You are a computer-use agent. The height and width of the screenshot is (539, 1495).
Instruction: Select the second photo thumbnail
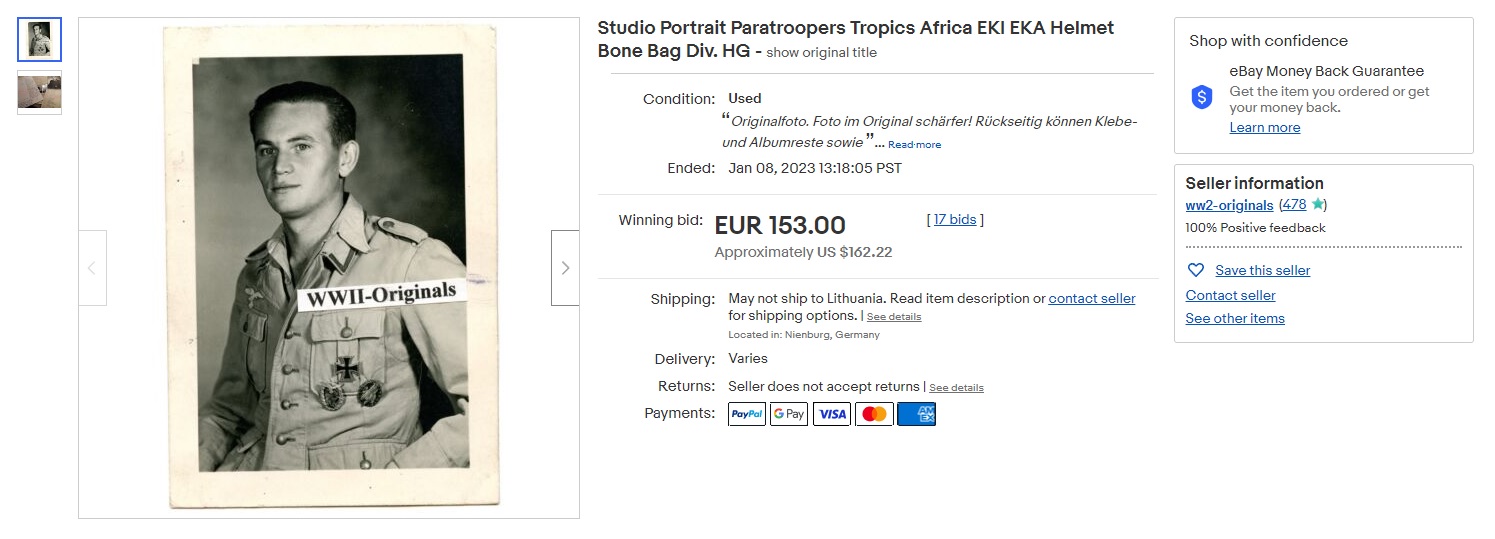40,93
